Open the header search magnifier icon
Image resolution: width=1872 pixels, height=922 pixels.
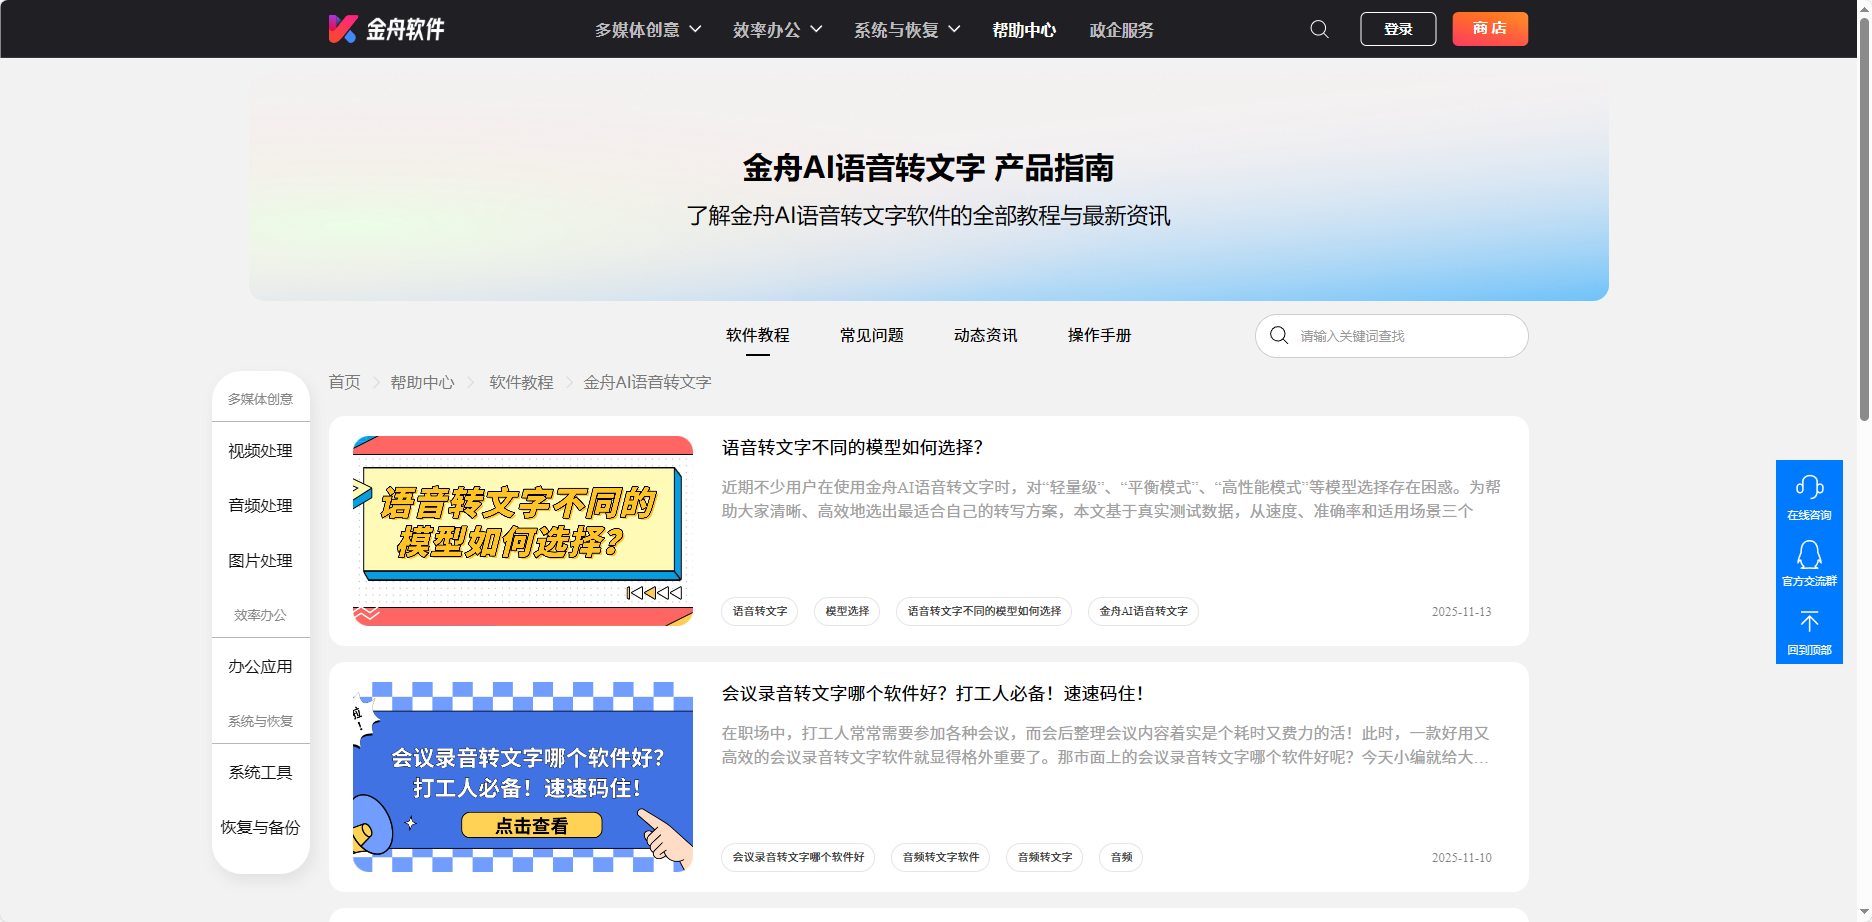(x=1319, y=29)
